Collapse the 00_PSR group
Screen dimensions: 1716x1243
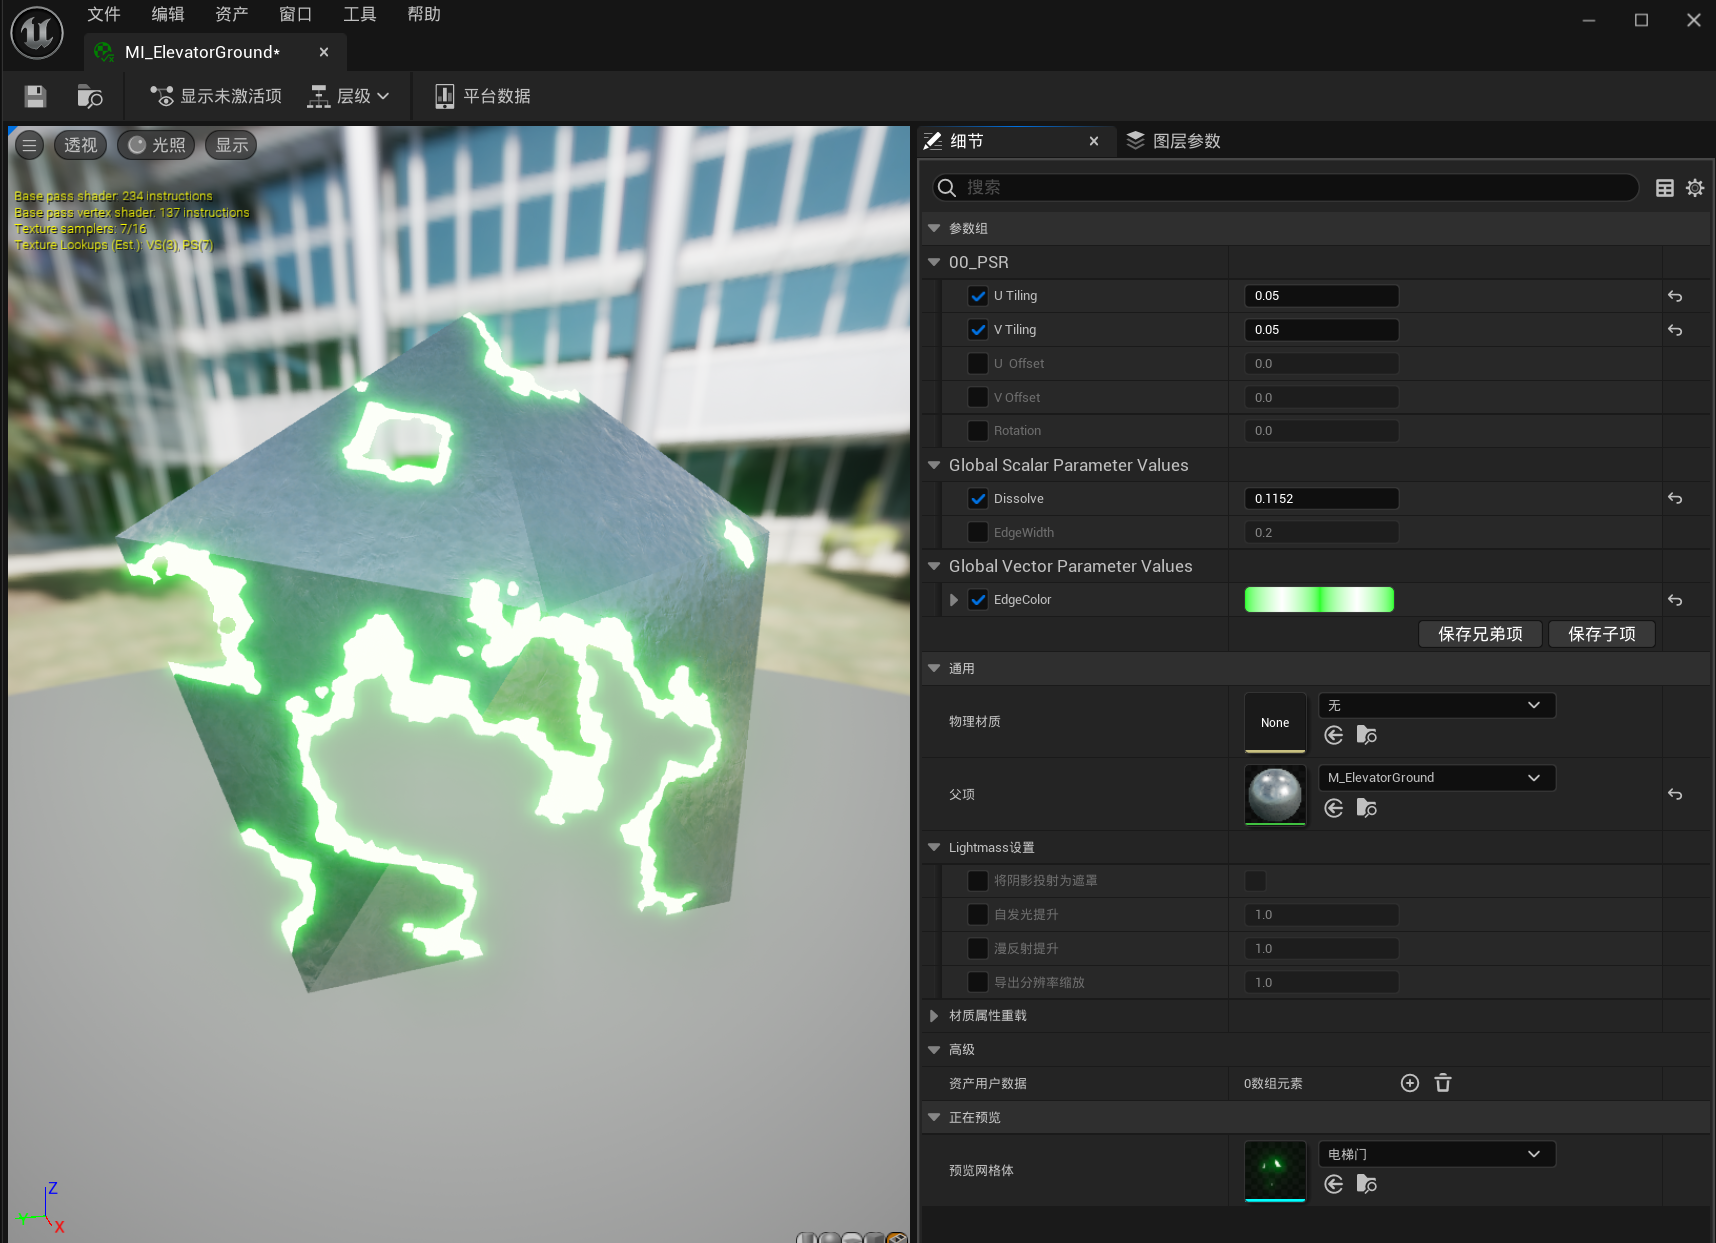(934, 262)
